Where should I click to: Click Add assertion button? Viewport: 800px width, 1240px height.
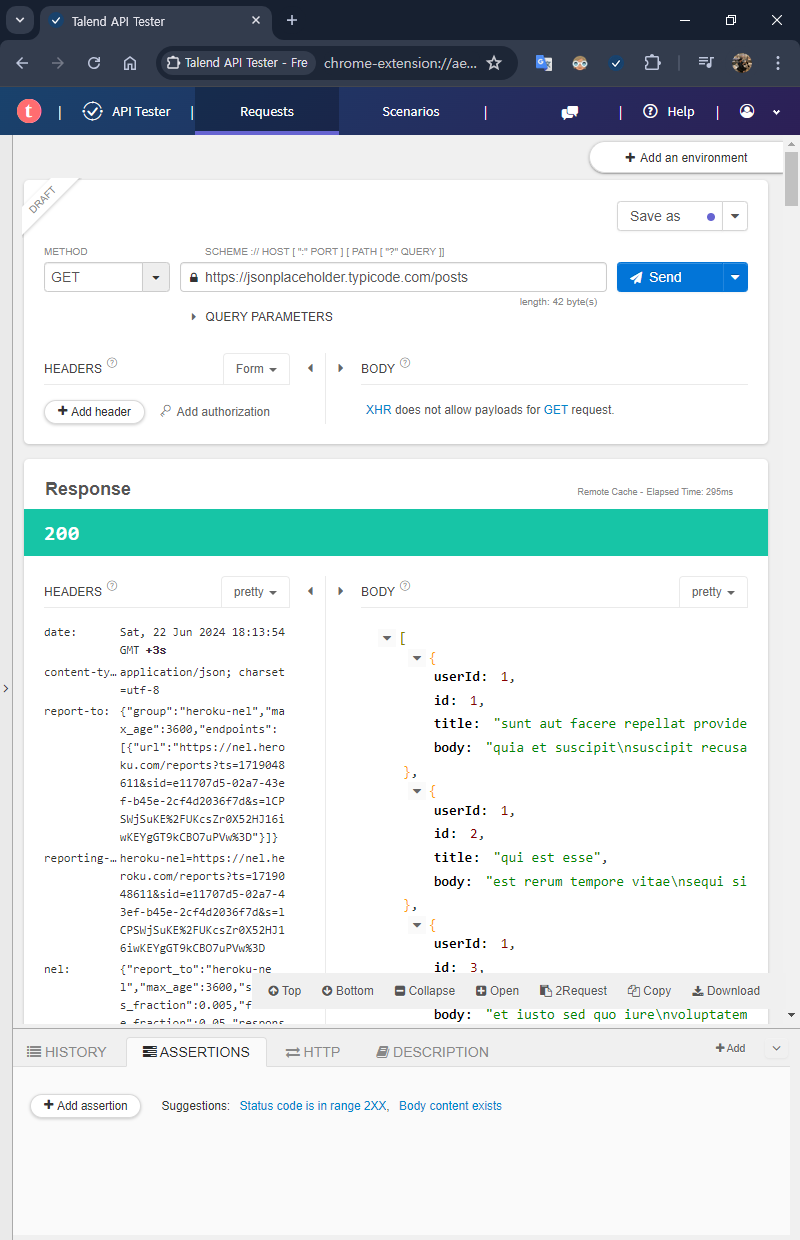(x=86, y=1106)
